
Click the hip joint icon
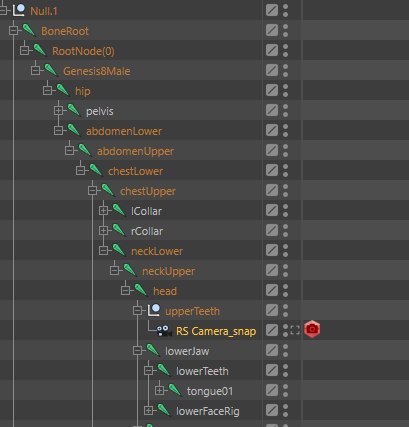tap(63, 90)
